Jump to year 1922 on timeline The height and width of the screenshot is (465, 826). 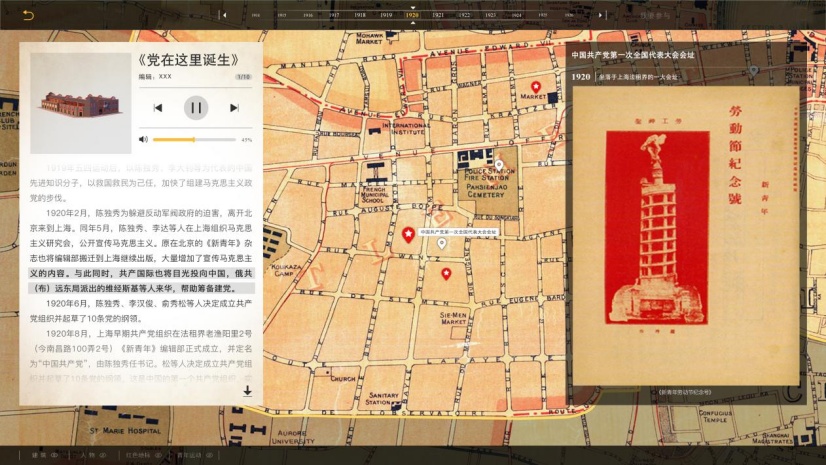[464, 15]
